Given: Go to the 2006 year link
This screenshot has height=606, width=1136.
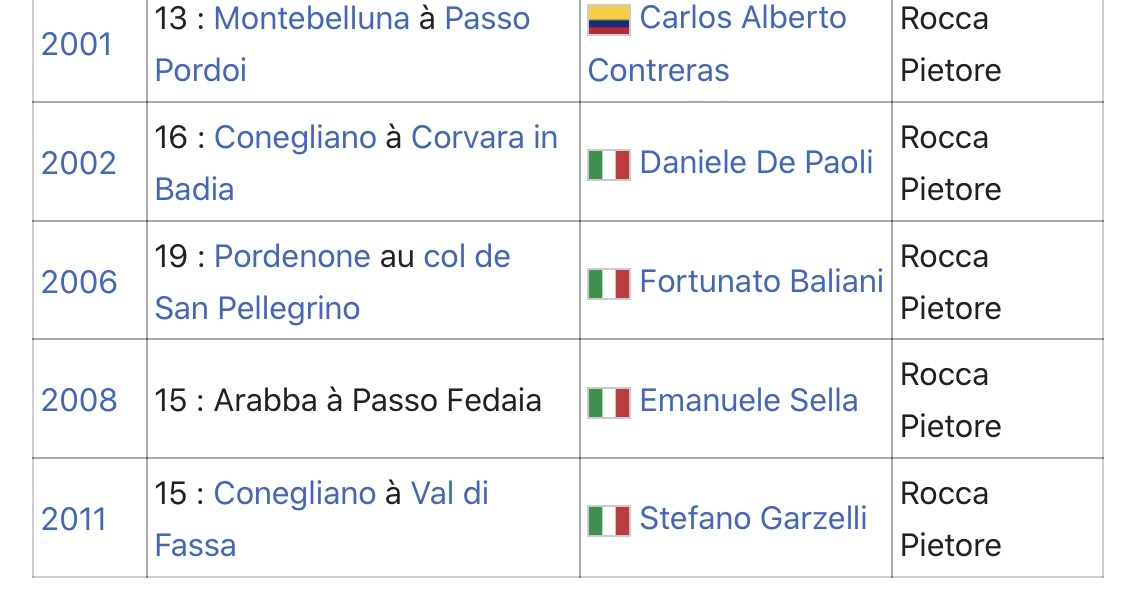Looking at the screenshot, I should coord(79,283).
